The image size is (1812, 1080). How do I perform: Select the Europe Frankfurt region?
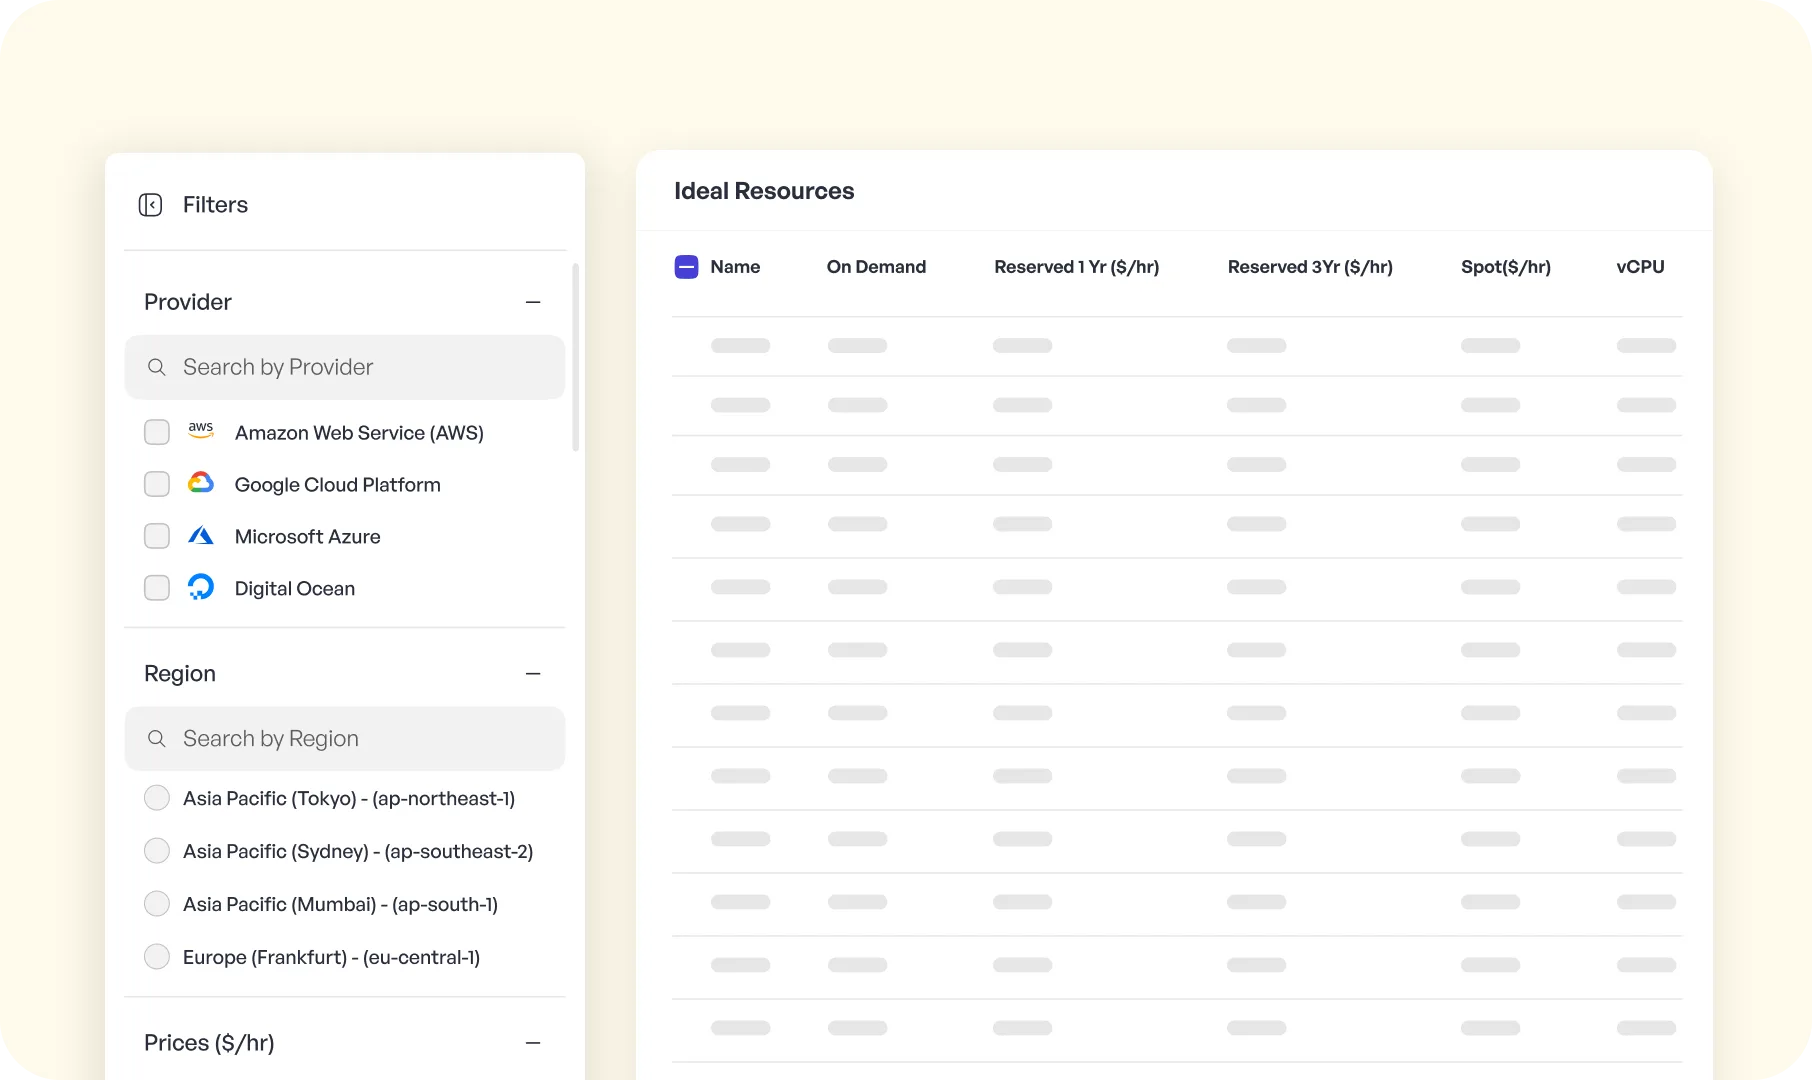coord(157,956)
